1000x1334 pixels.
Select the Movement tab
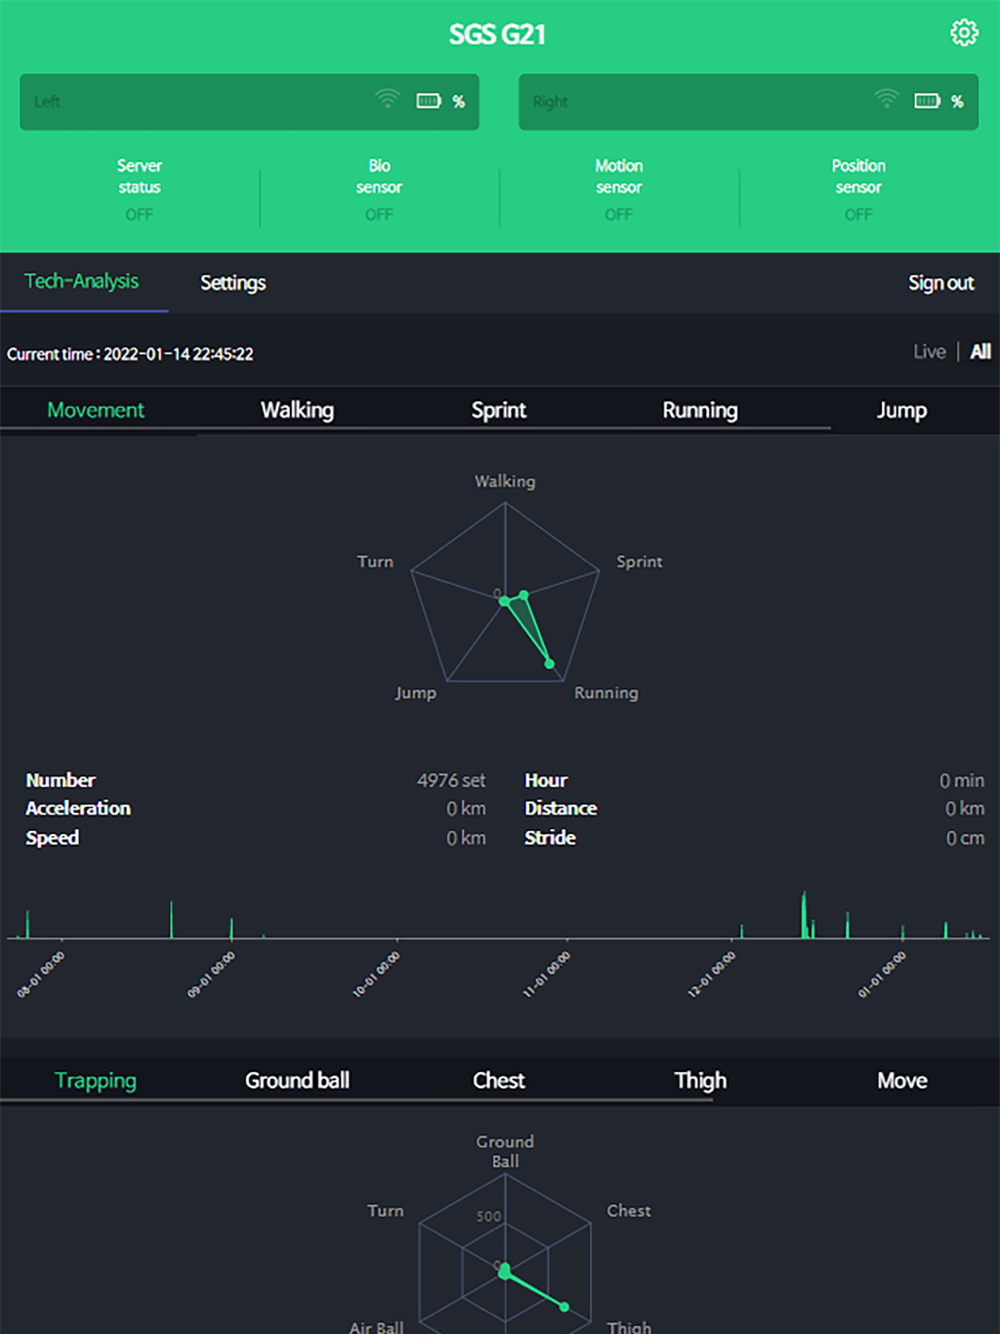[x=96, y=410]
